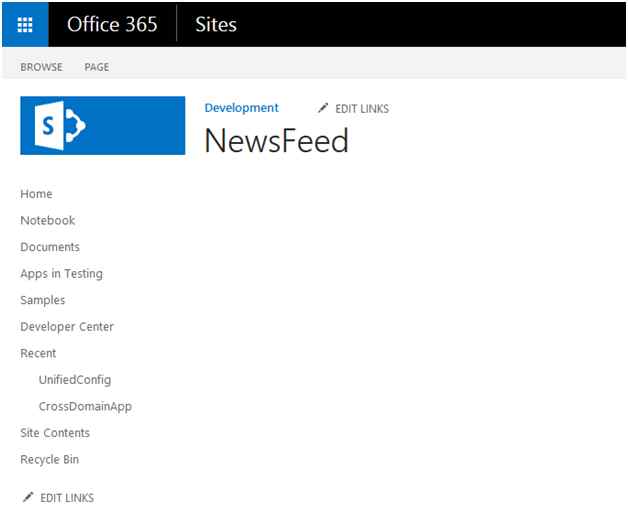Screen dimensions: 628x525
Task: Open the app launcher grid icon
Action: click(25, 24)
